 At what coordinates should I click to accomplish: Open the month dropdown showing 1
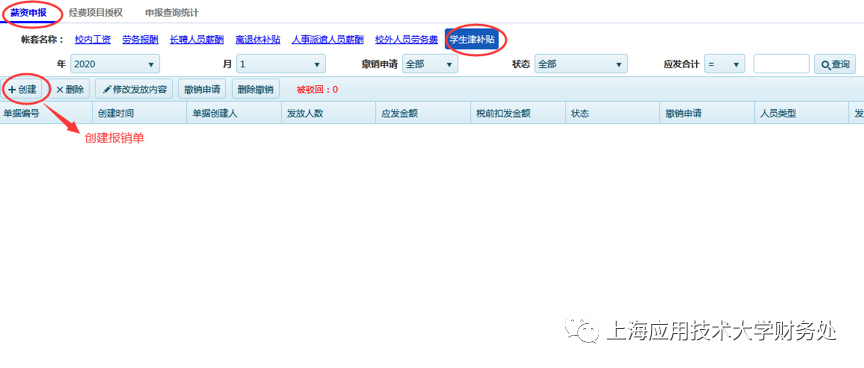coord(281,64)
